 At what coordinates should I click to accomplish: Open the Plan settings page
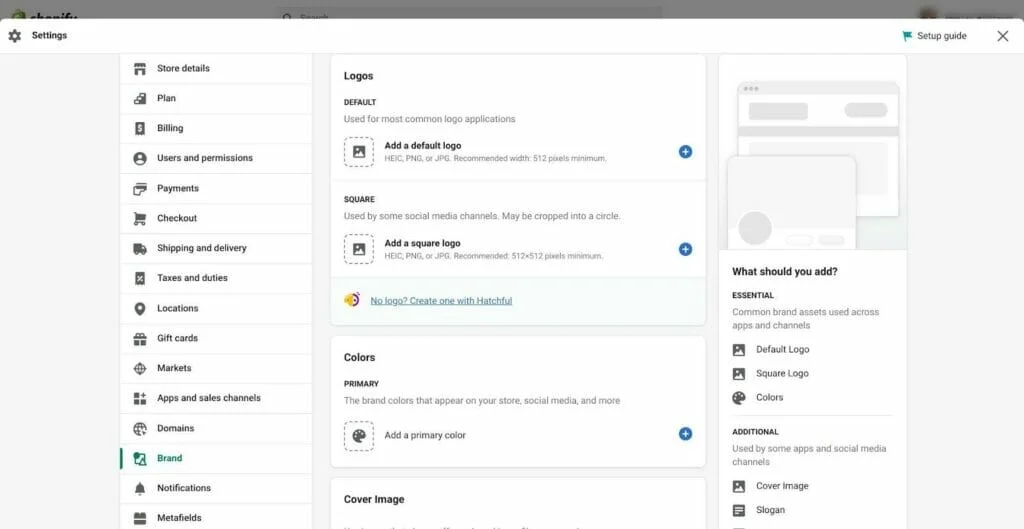tap(216, 99)
